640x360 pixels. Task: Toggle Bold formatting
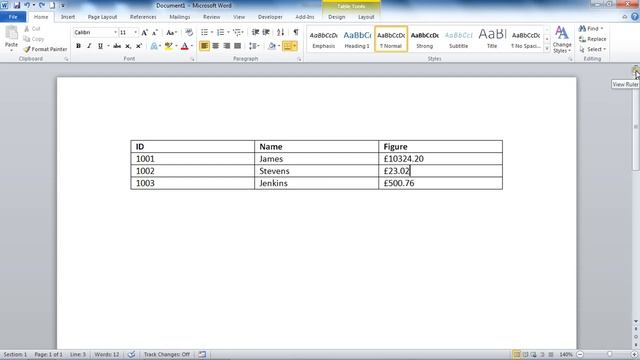coord(78,46)
